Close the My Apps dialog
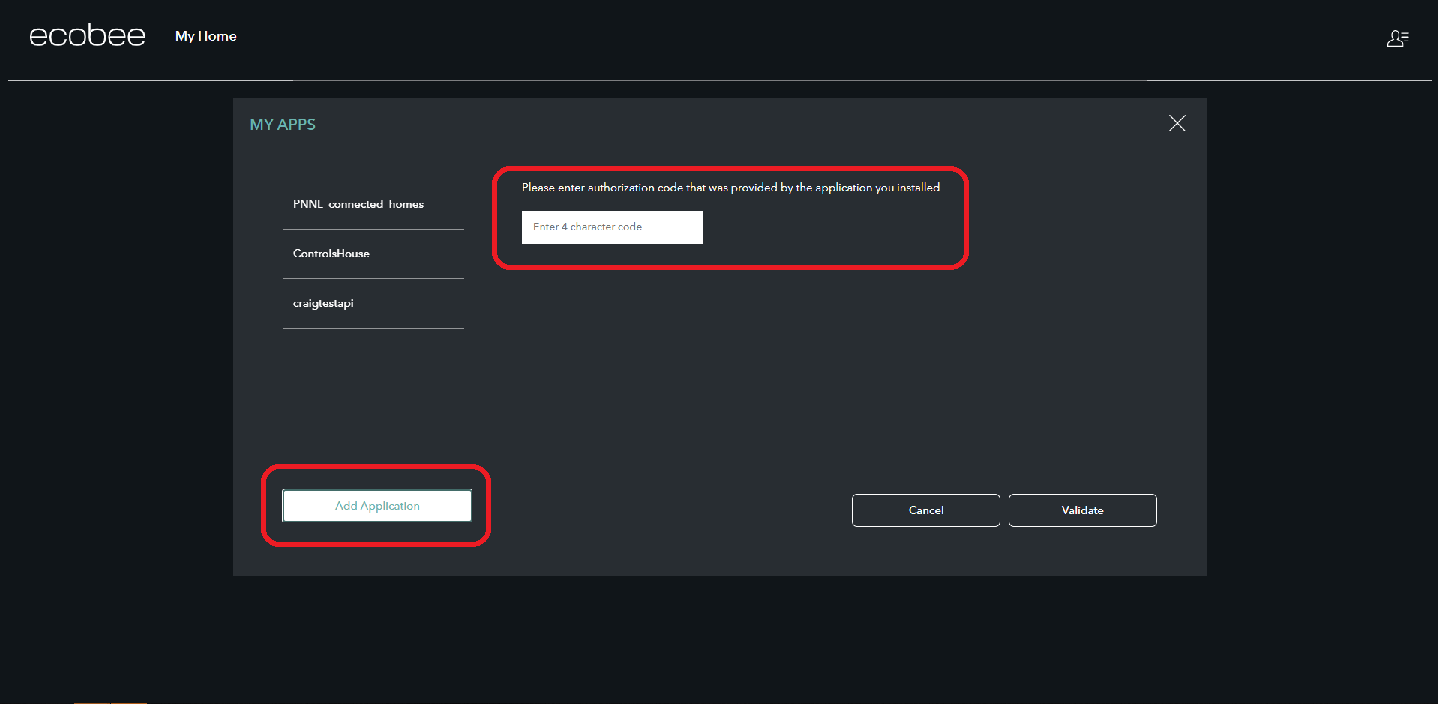This screenshot has height=704, width=1438. (x=1177, y=123)
